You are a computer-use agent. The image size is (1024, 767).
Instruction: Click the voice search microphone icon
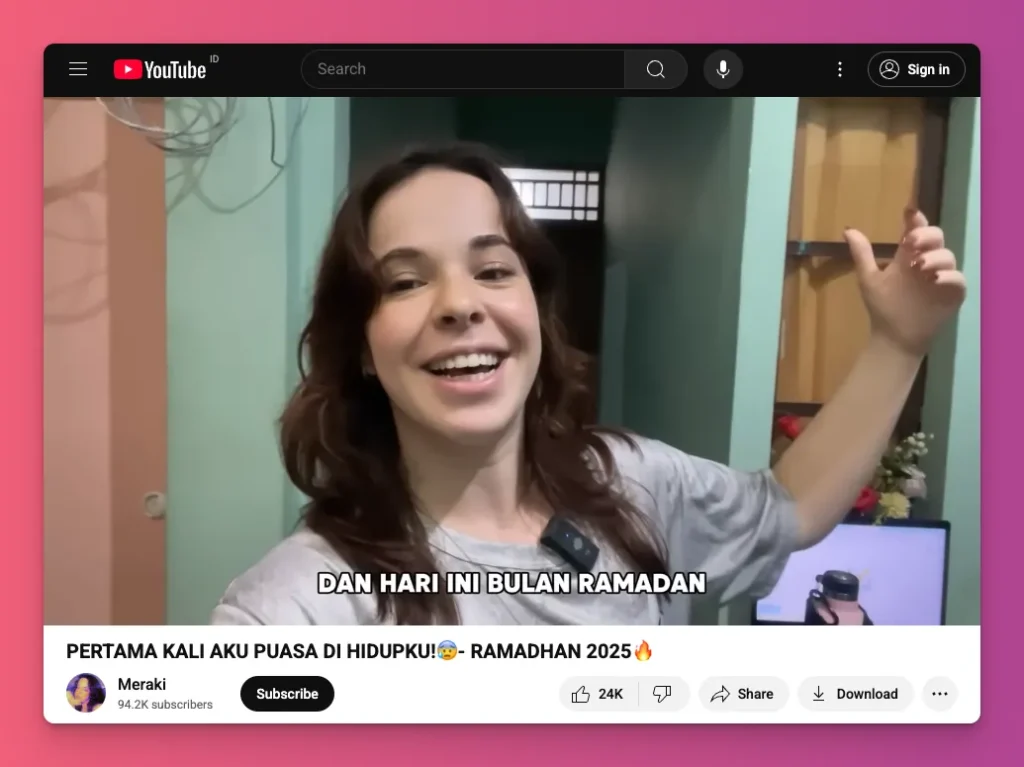click(x=722, y=69)
